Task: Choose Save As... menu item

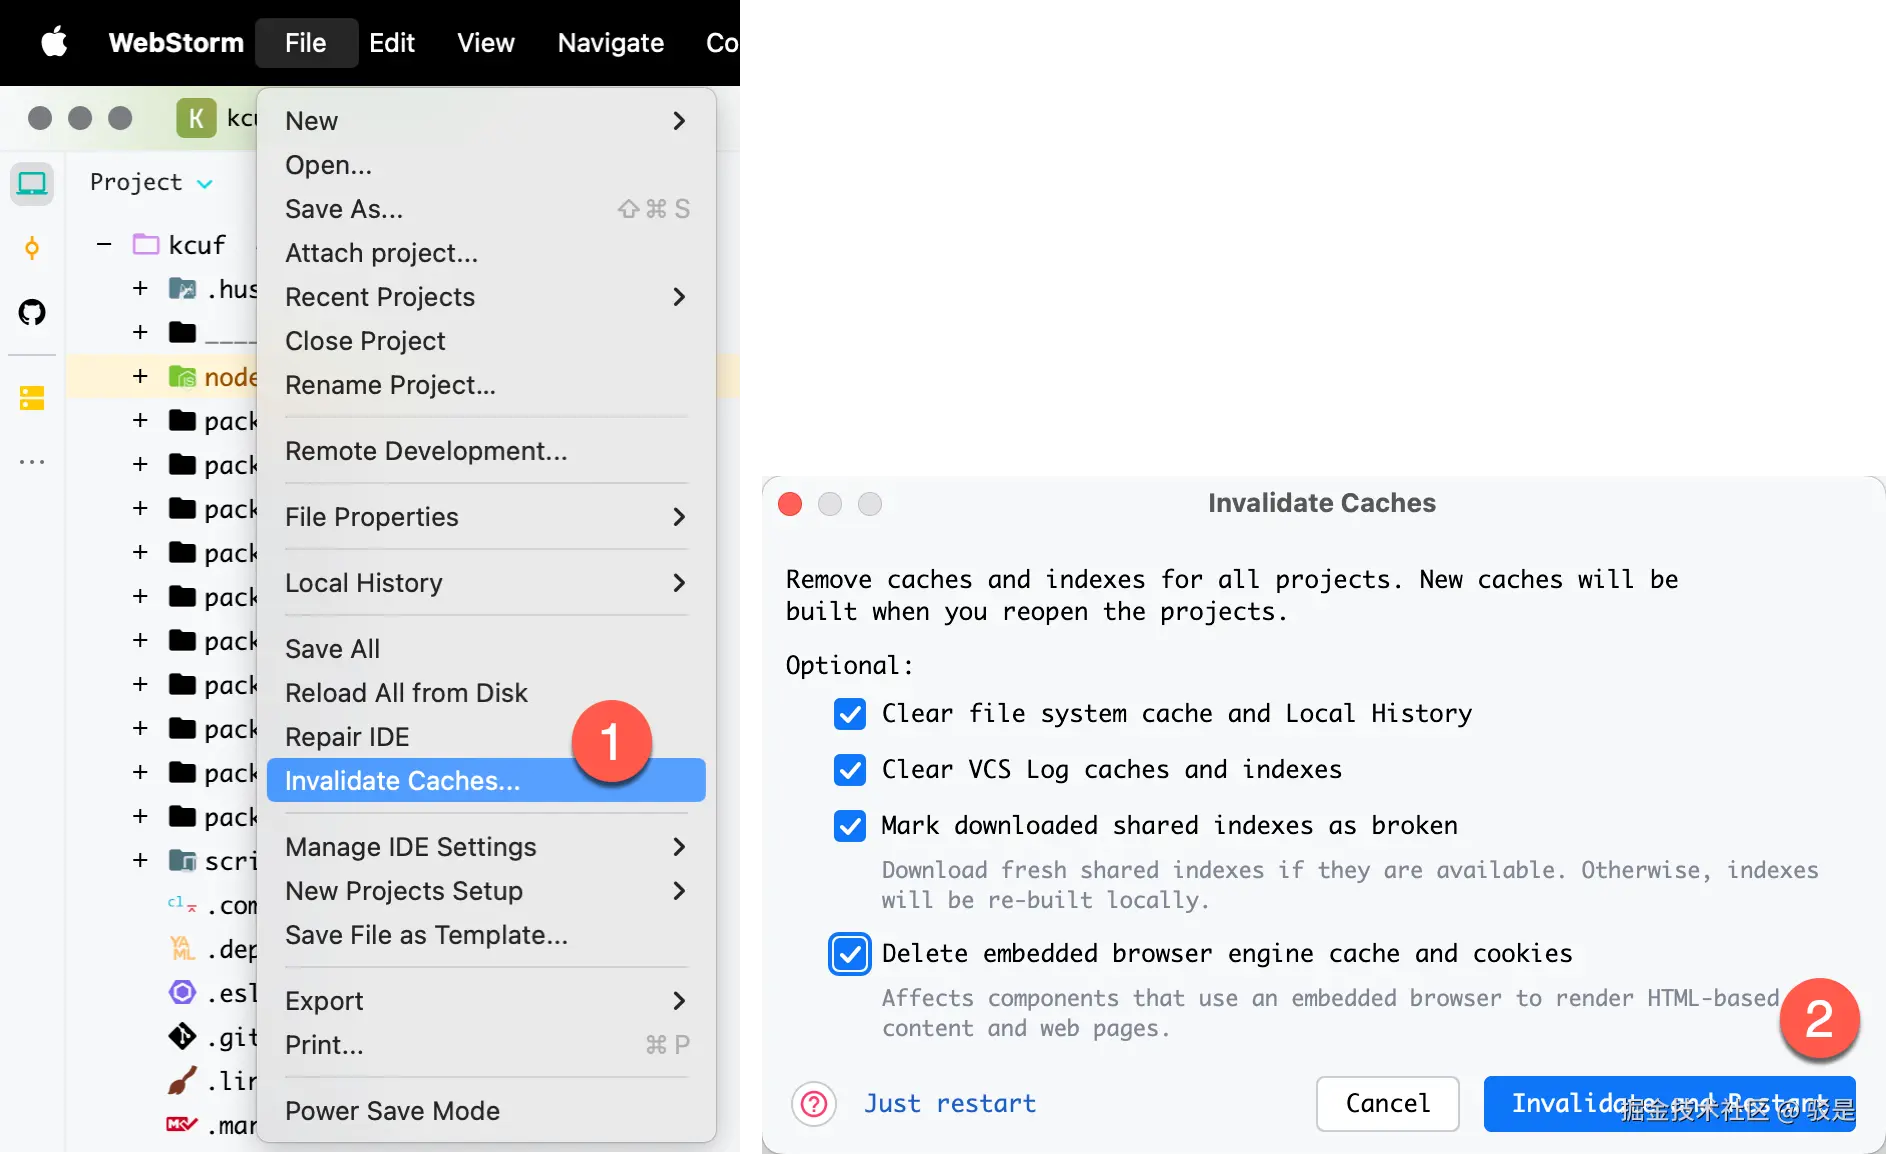Action: [x=486, y=209]
